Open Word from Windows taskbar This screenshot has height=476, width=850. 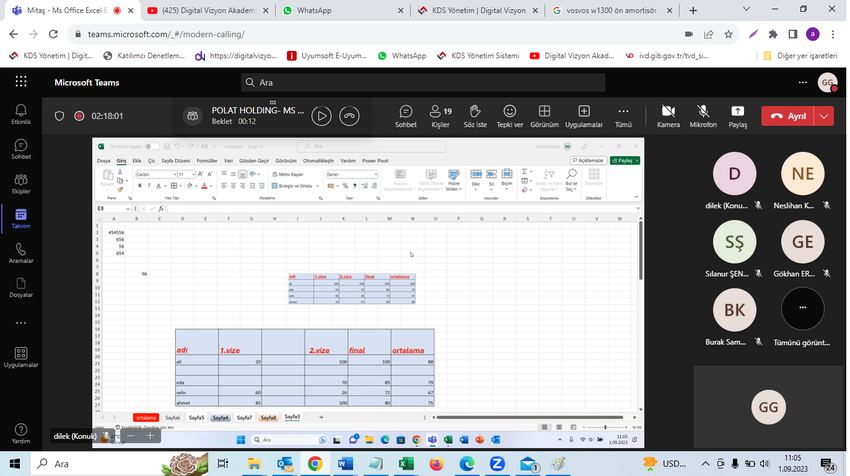pyautogui.click(x=345, y=464)
